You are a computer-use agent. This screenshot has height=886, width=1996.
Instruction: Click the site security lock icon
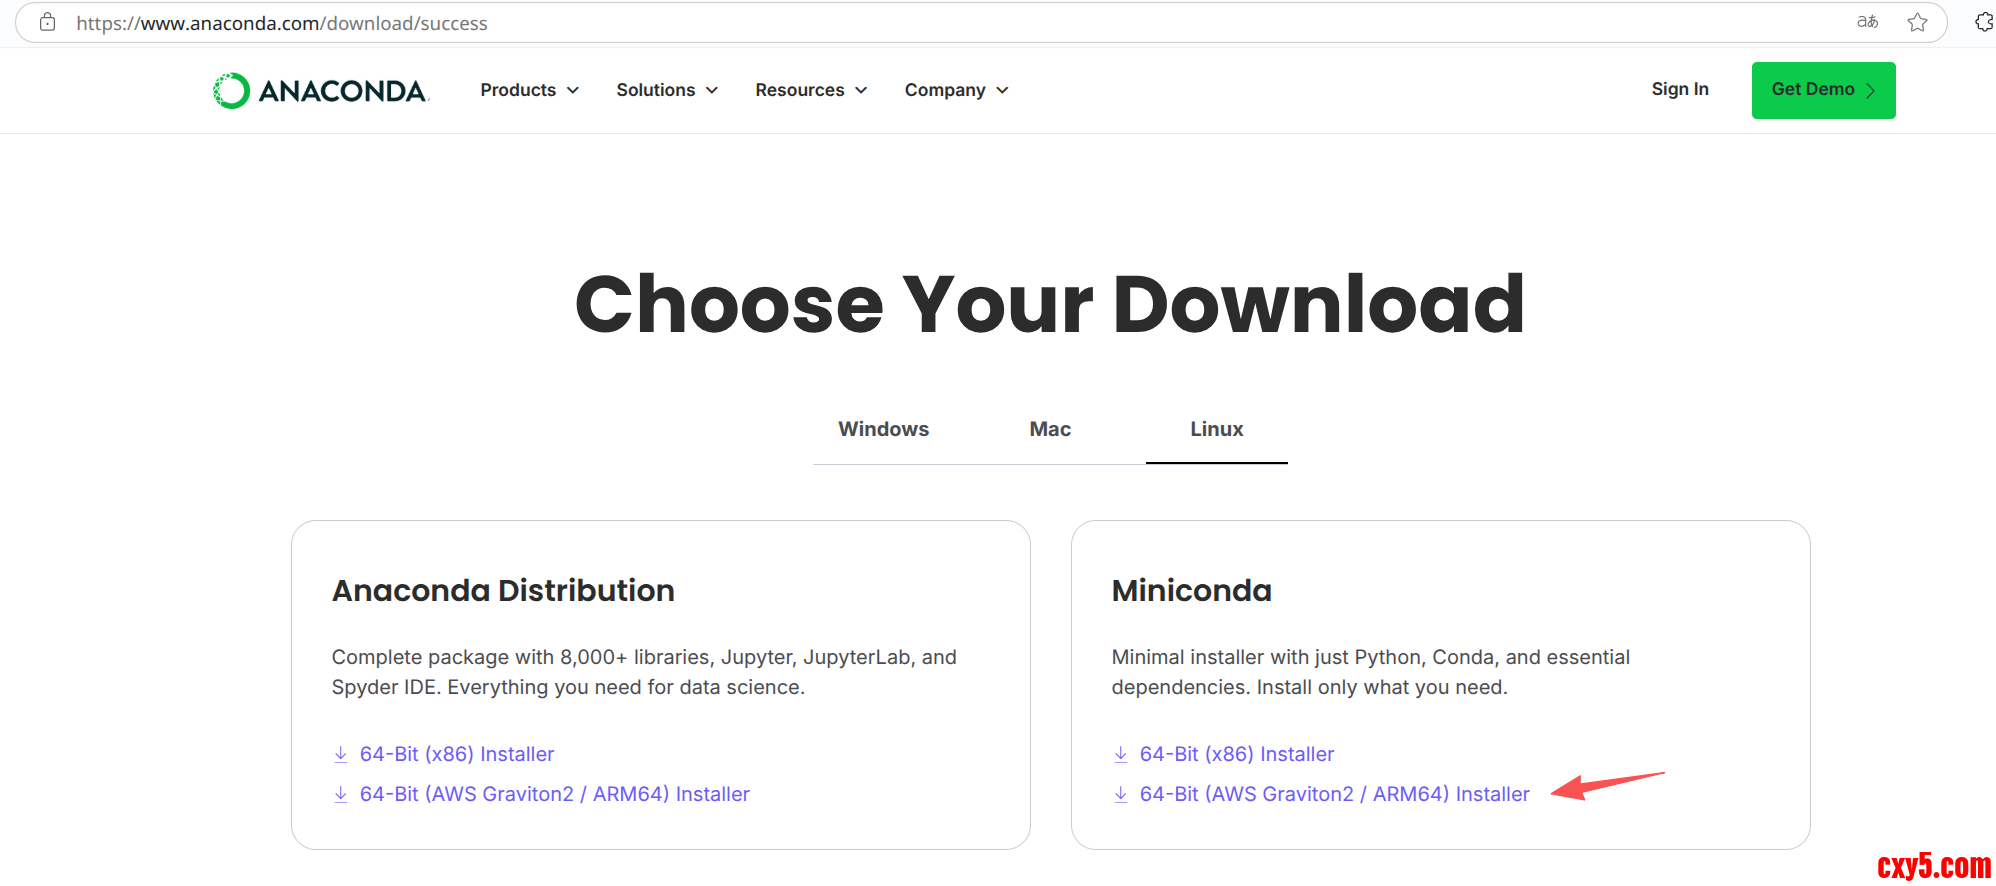47,22
